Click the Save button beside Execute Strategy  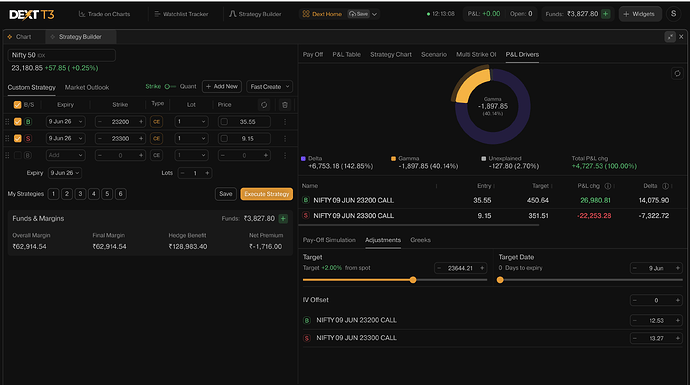point(226,194)
